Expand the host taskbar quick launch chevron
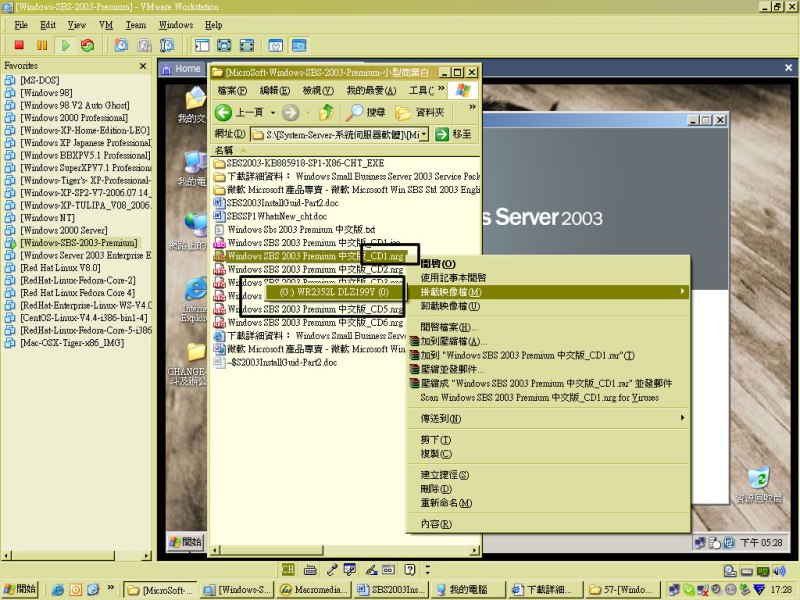This screenshot has height=600, width=800. [110, 588]
